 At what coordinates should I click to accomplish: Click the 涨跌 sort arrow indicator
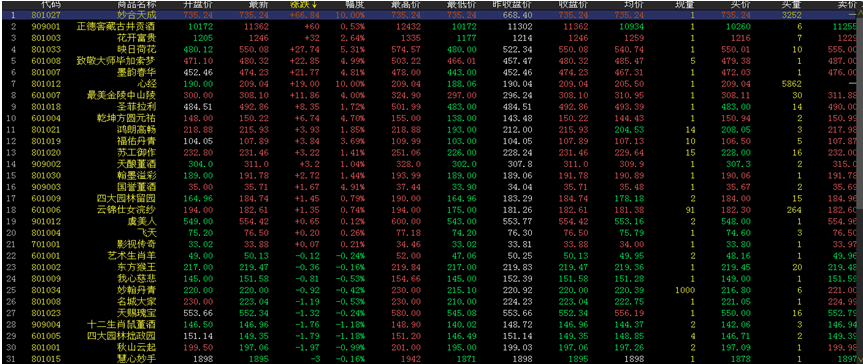pyautogui.click(x=314, y=4)
